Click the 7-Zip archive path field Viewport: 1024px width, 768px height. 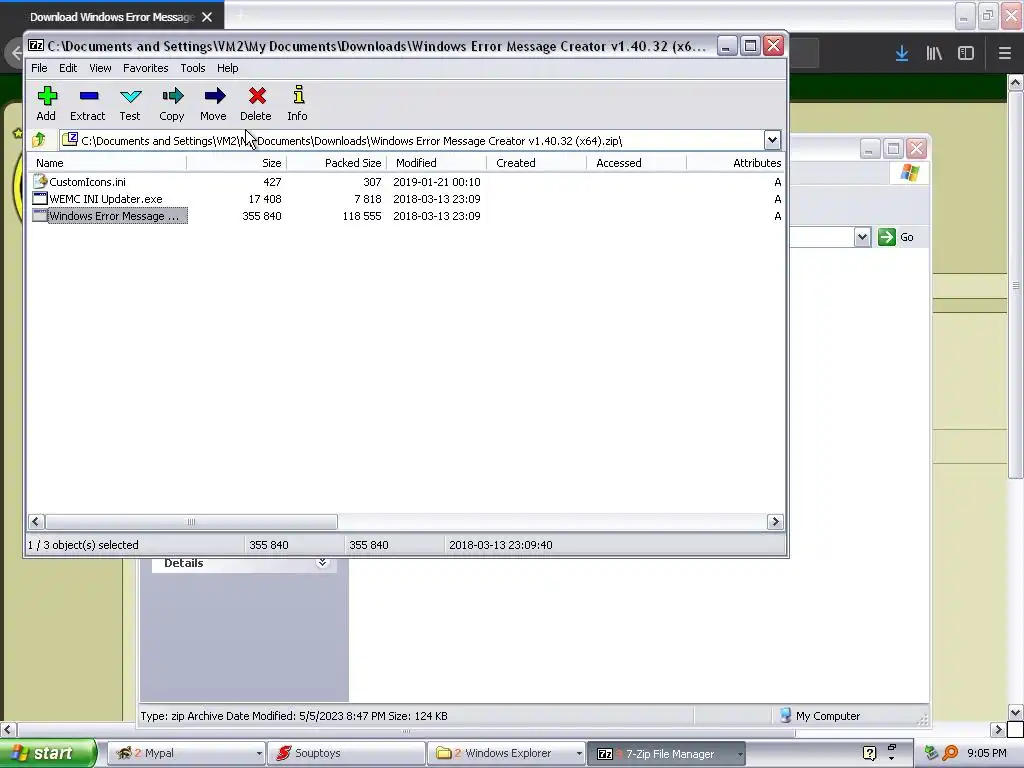pos(411,140)
